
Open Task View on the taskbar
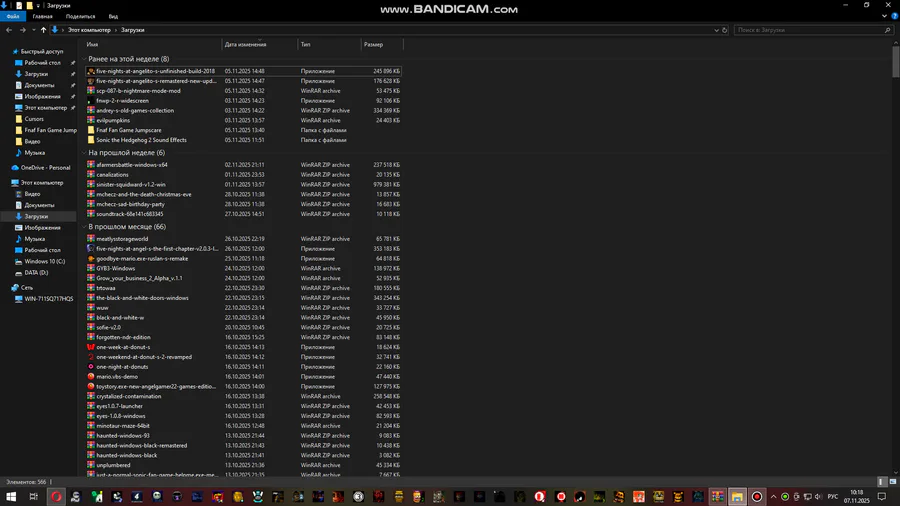[x=33, y=496]
